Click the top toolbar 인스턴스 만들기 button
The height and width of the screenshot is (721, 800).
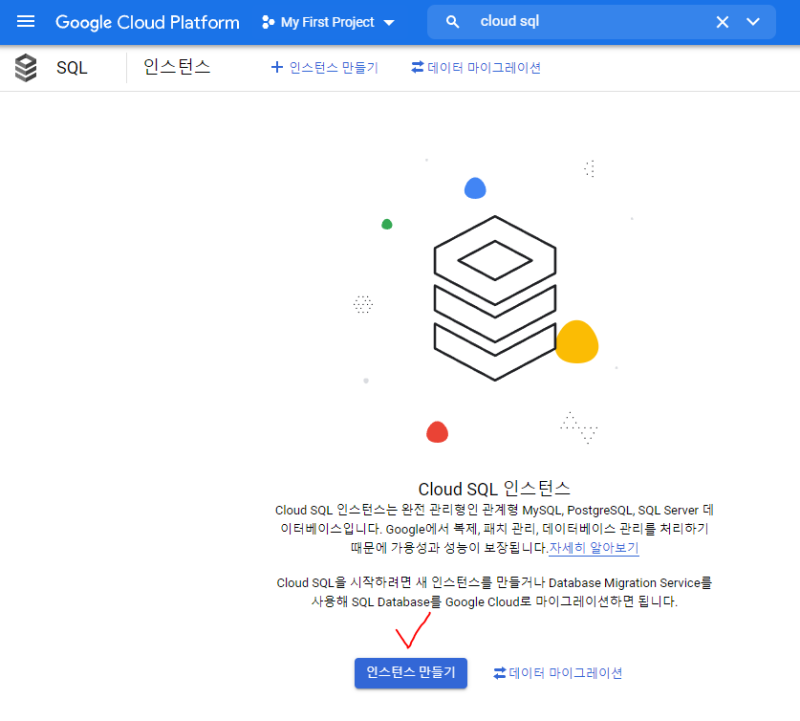pos(324,67)
